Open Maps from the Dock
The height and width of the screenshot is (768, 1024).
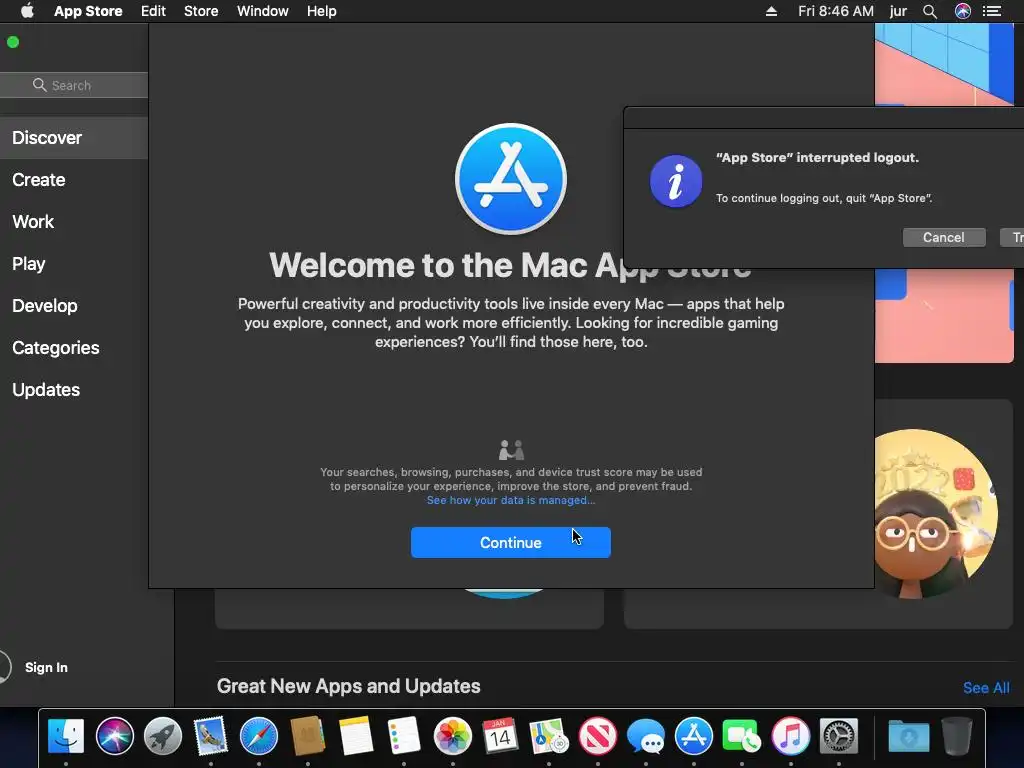(x=549, y=736)
